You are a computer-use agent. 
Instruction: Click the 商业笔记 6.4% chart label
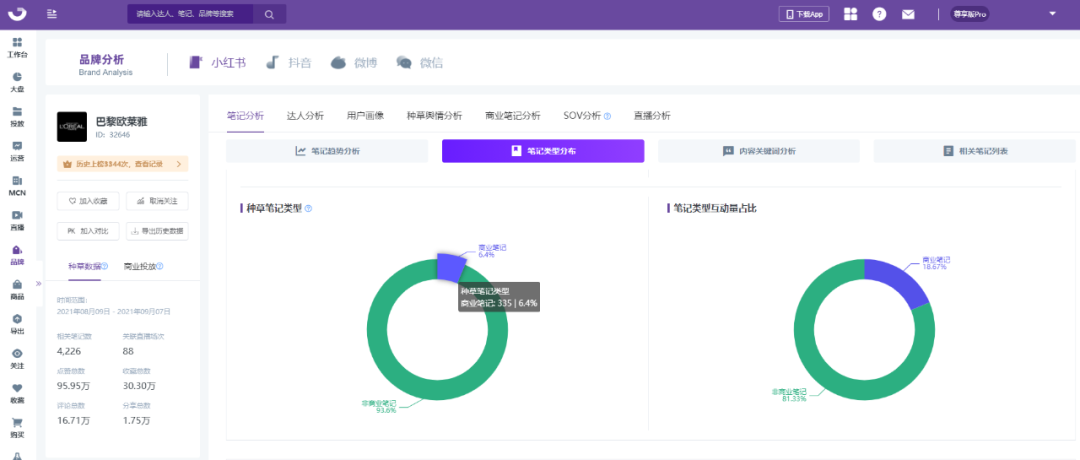pos(492,251)
